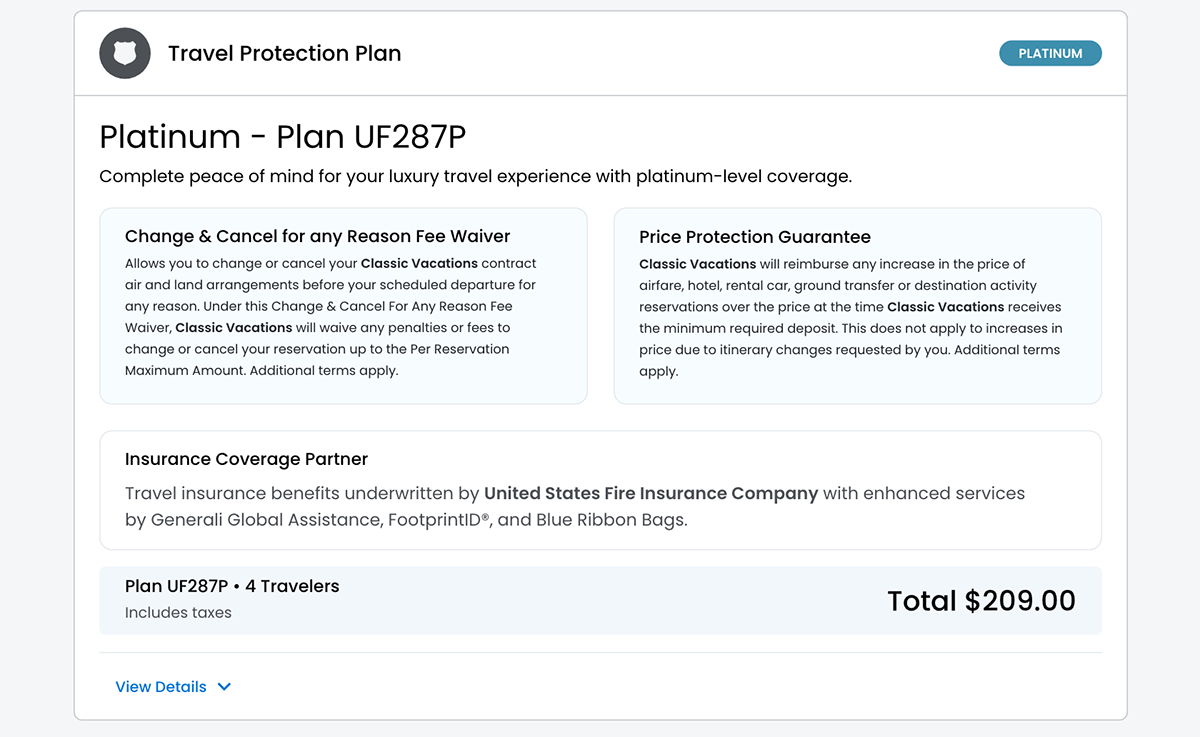Click the Price Protection Guarantee heading
This screenshot has width=1200, height=737.
point(754,237)
